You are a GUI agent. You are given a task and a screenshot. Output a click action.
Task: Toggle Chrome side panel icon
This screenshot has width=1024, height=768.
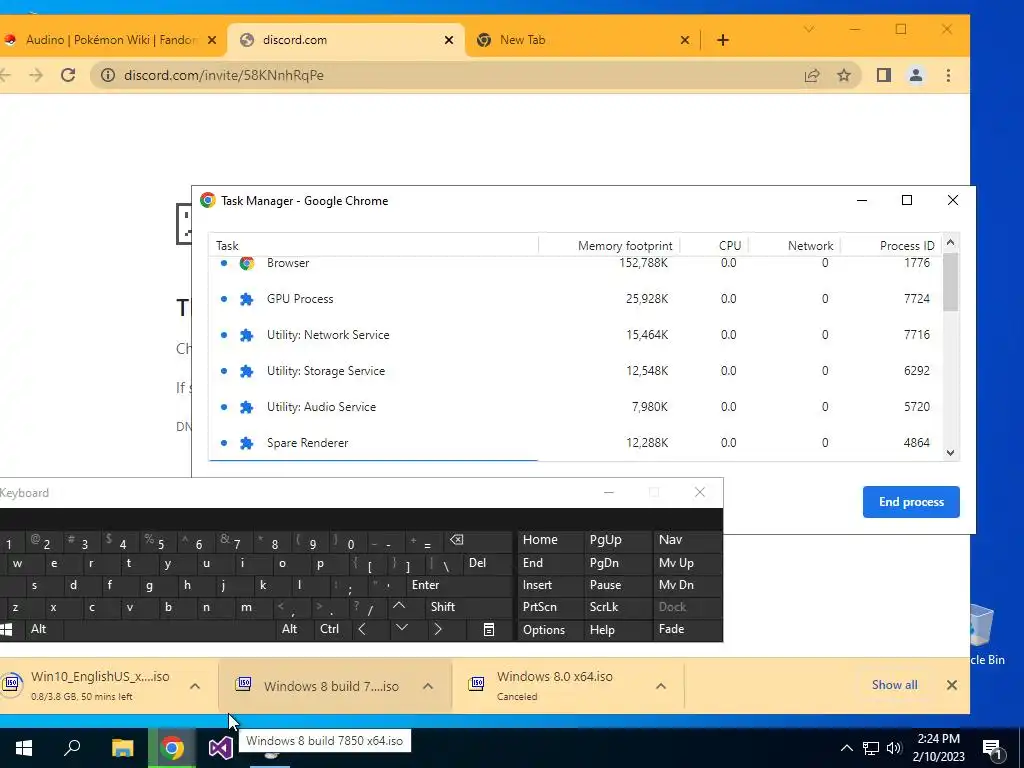click(x=884, y=75)
